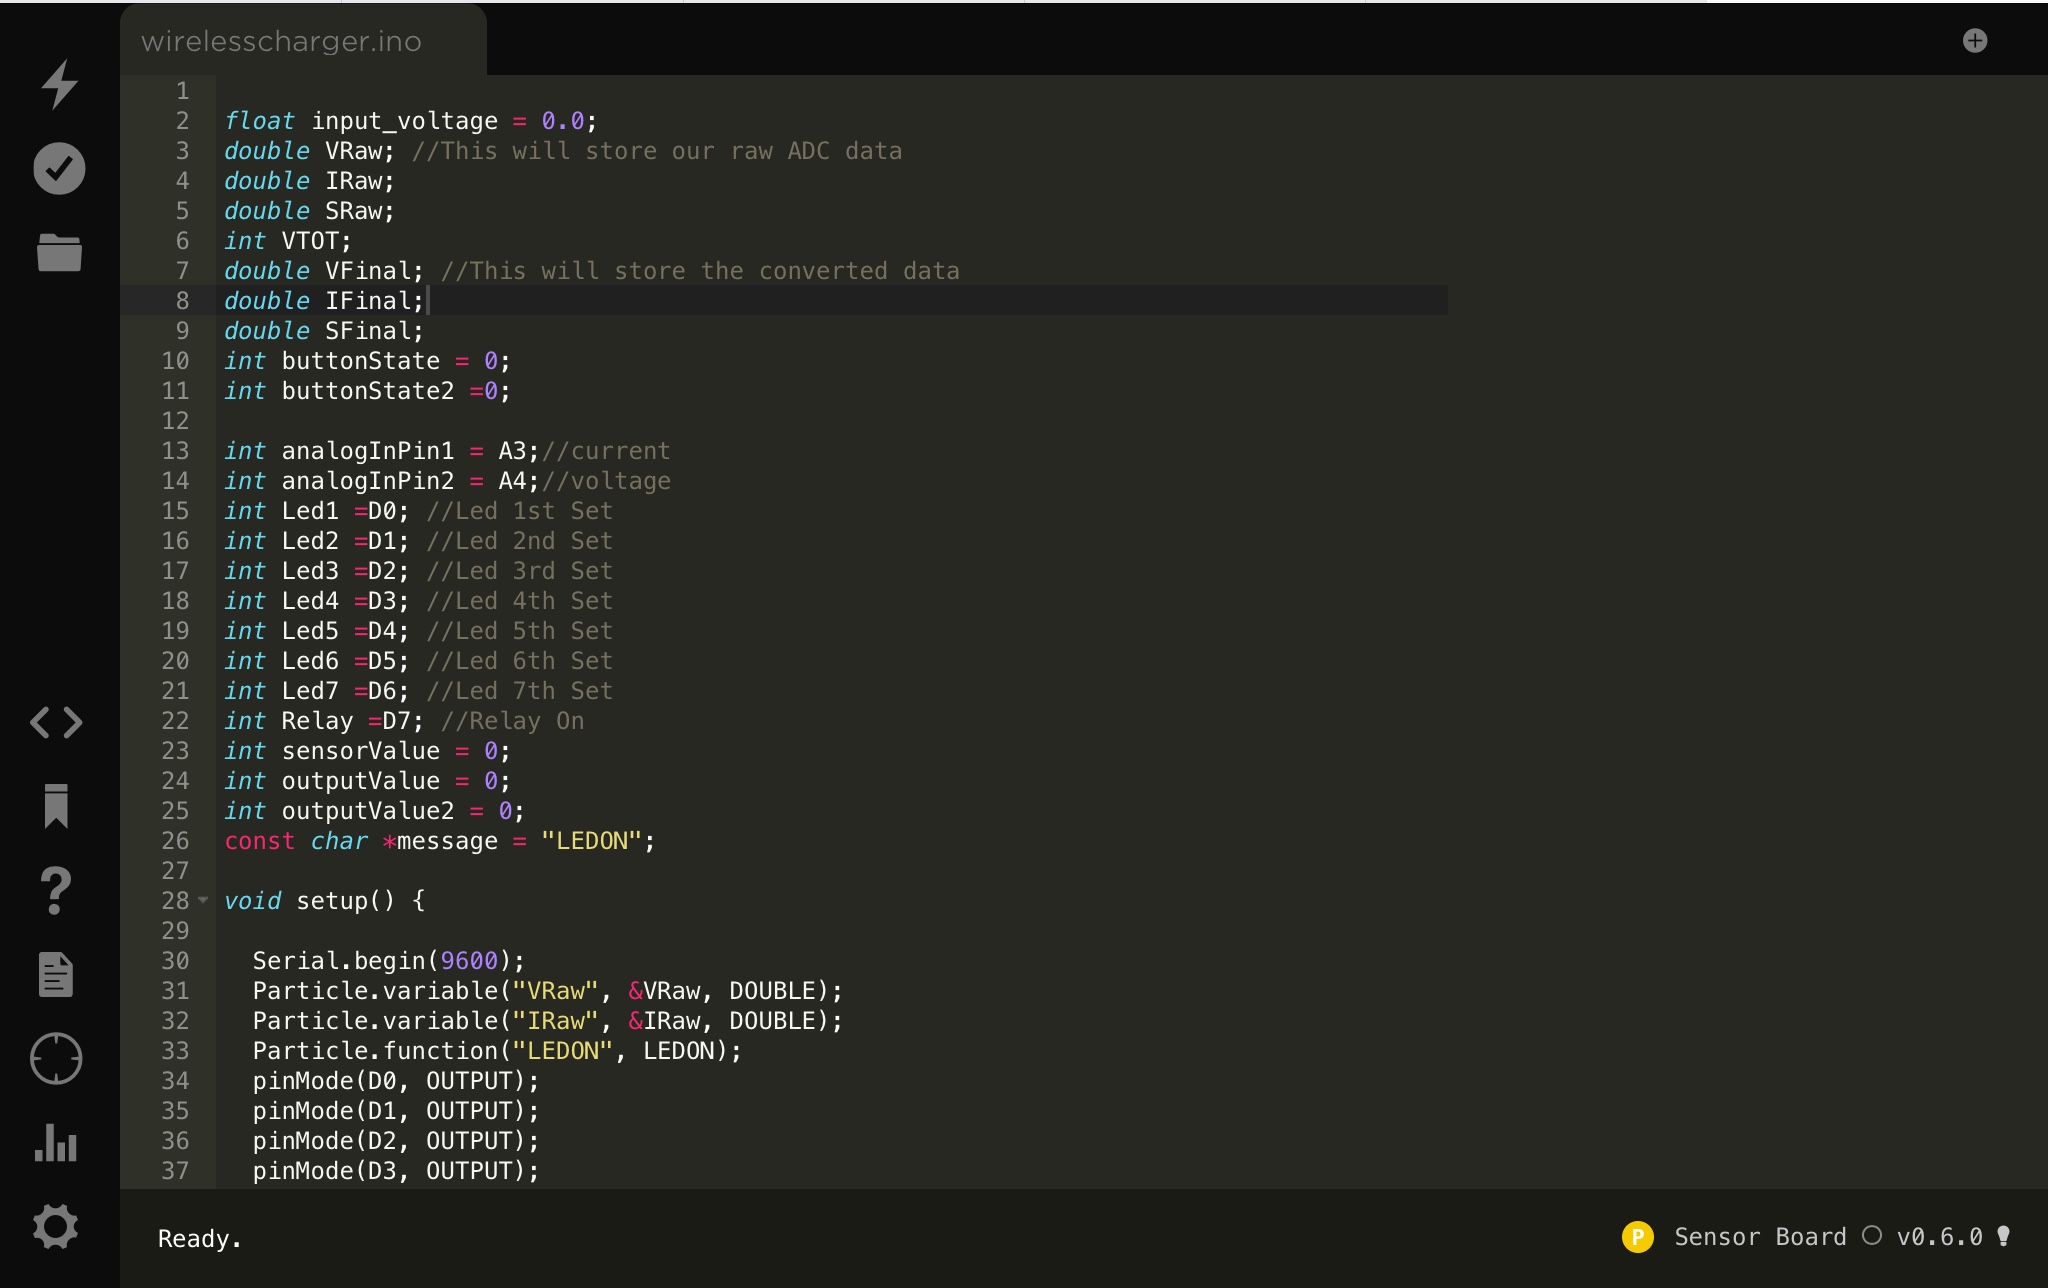Screen dimensions: 2048x1288
Task: Open Docs via the document icon
Action: click(x=56, y=975)
